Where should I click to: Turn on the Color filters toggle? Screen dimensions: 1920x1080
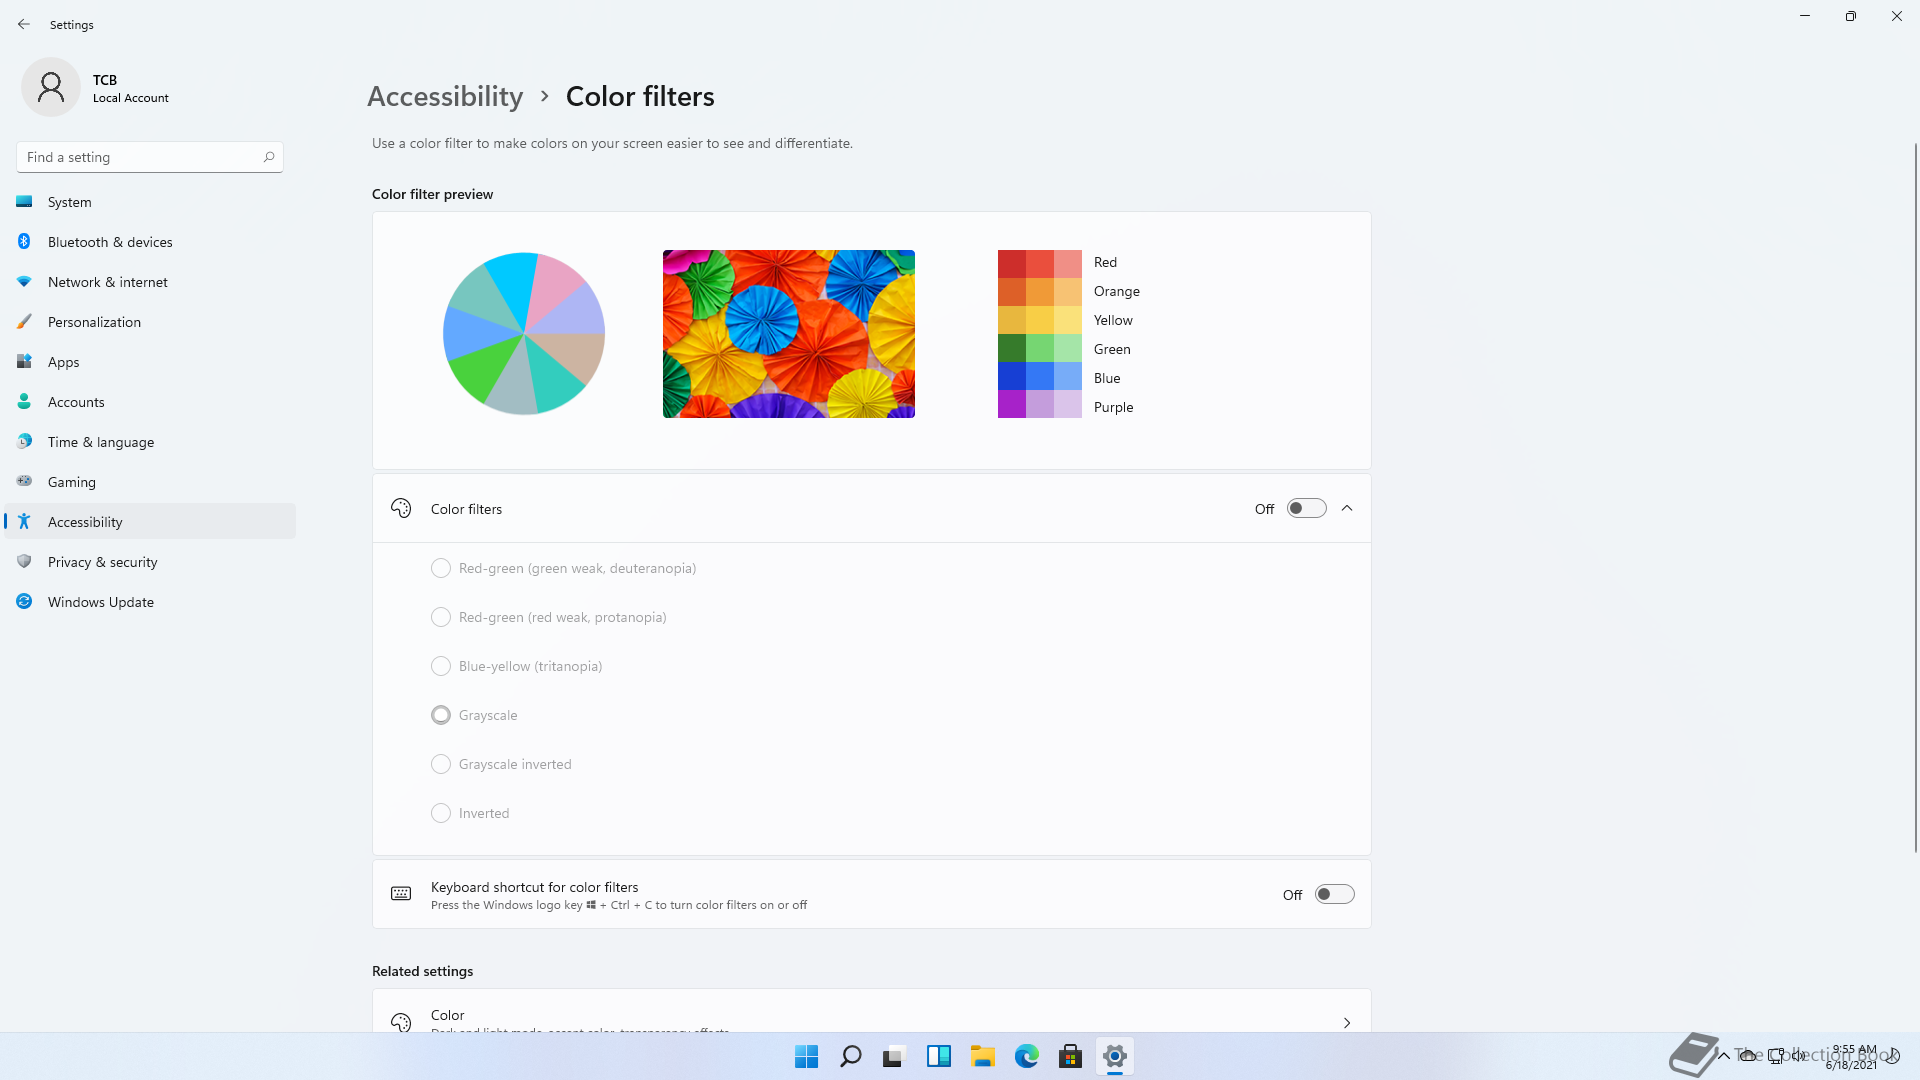point(1306,508)
